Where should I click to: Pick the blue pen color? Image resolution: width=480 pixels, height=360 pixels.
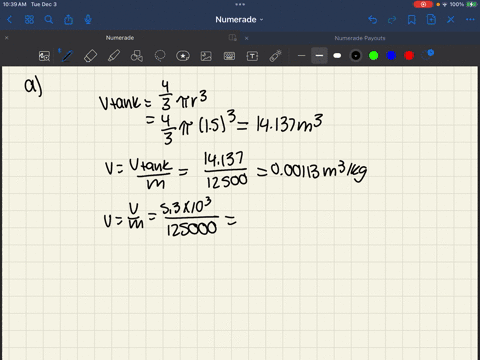pos(391,56)
